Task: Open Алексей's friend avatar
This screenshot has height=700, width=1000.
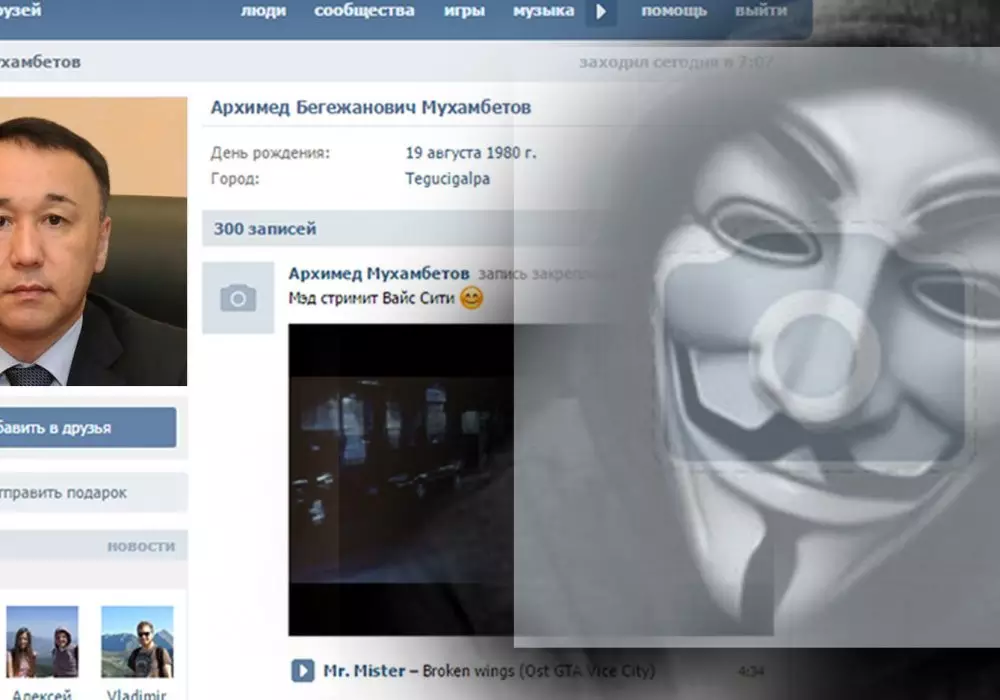Action: (42, 642)
